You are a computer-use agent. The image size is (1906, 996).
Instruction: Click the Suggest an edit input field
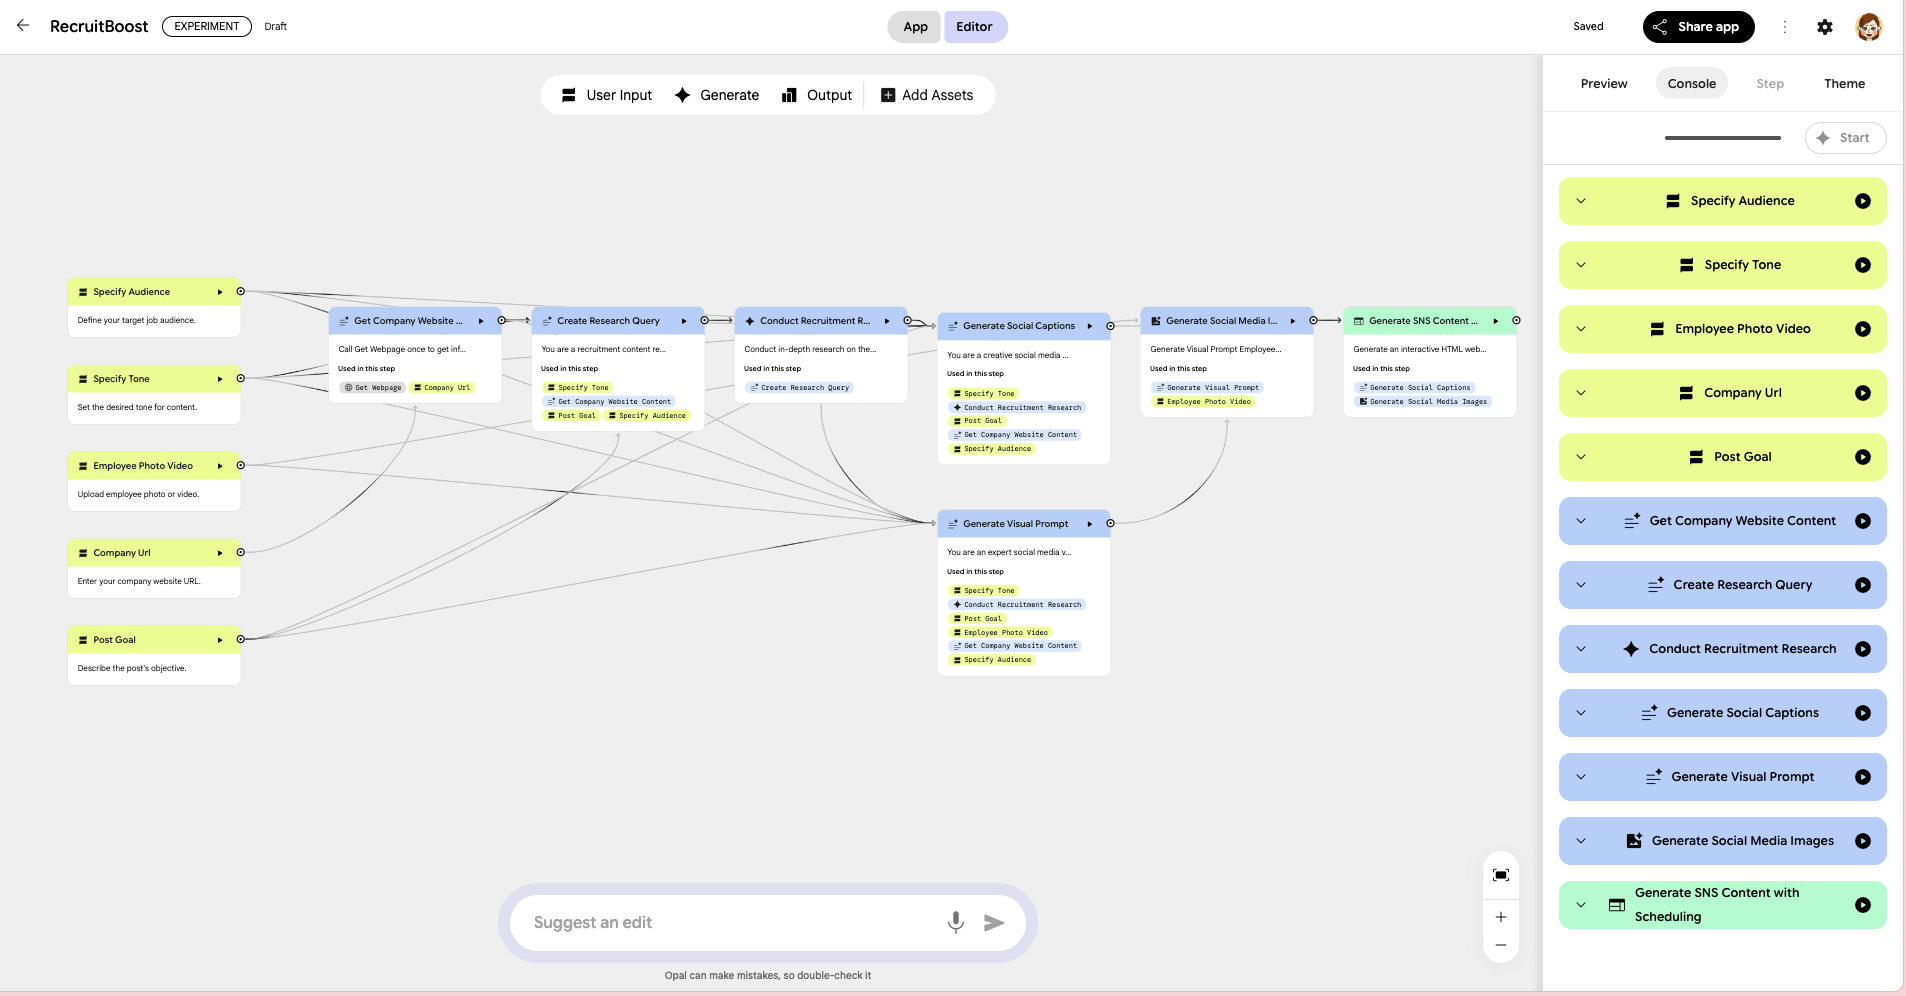(x=730, y=922)
